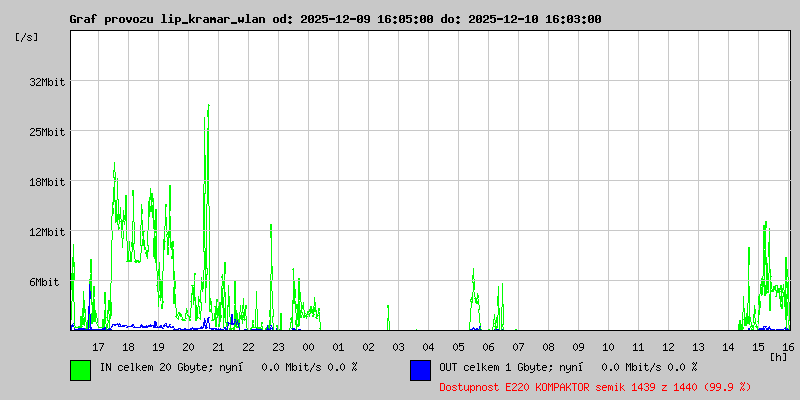Click the tallest green traffic peak near 28Mbit
Image resolution: width=800 pixels, height=400 pixels.
coord(208,106)
